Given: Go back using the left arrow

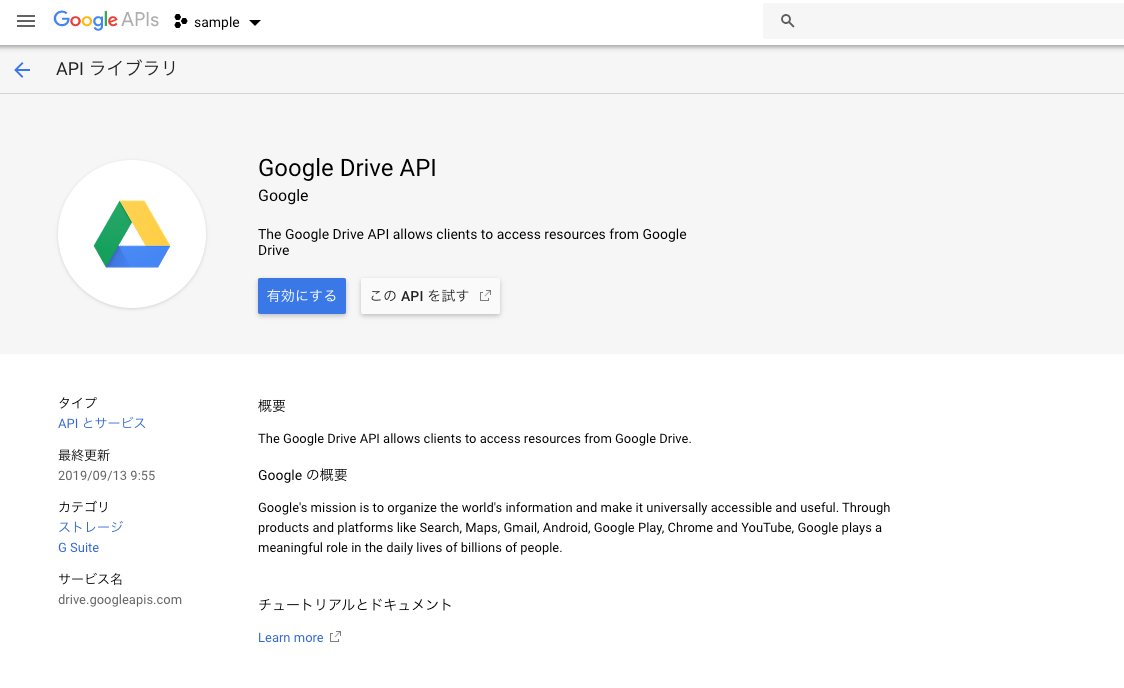Looking at the screenshot, I should (22, 70).
